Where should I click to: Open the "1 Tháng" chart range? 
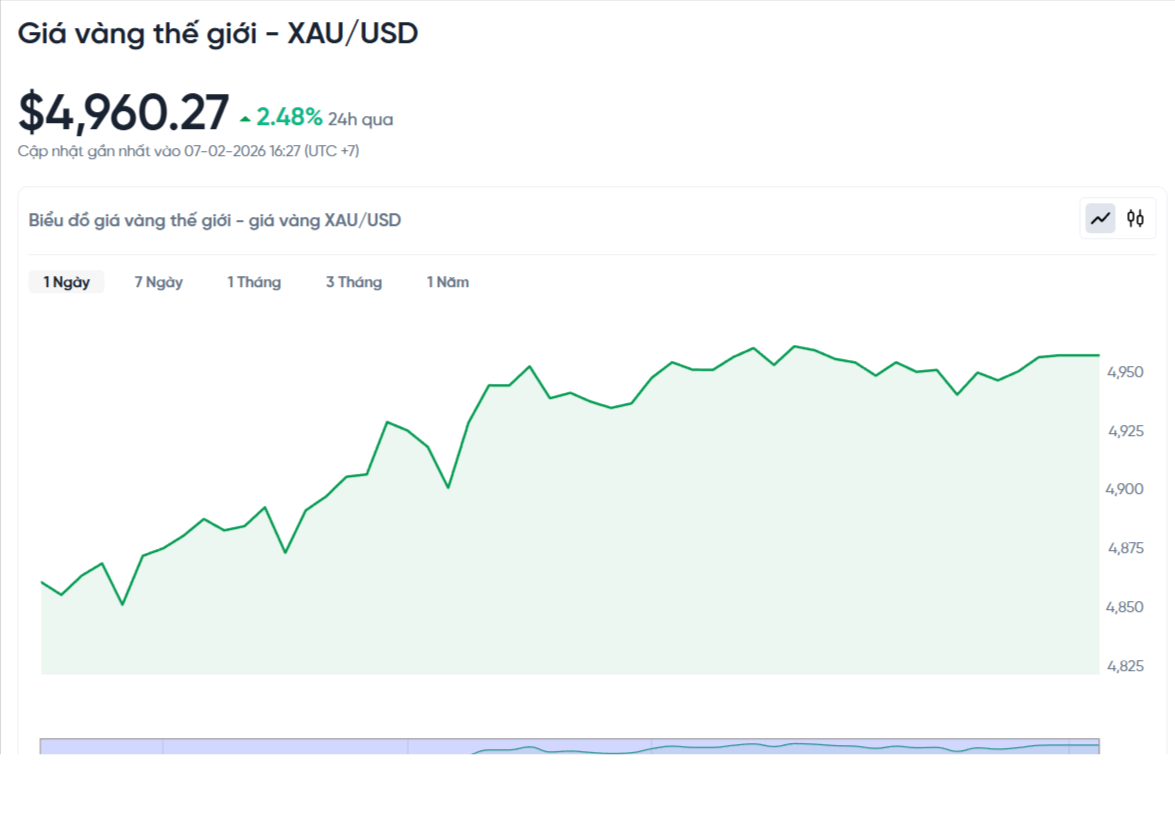254,282
